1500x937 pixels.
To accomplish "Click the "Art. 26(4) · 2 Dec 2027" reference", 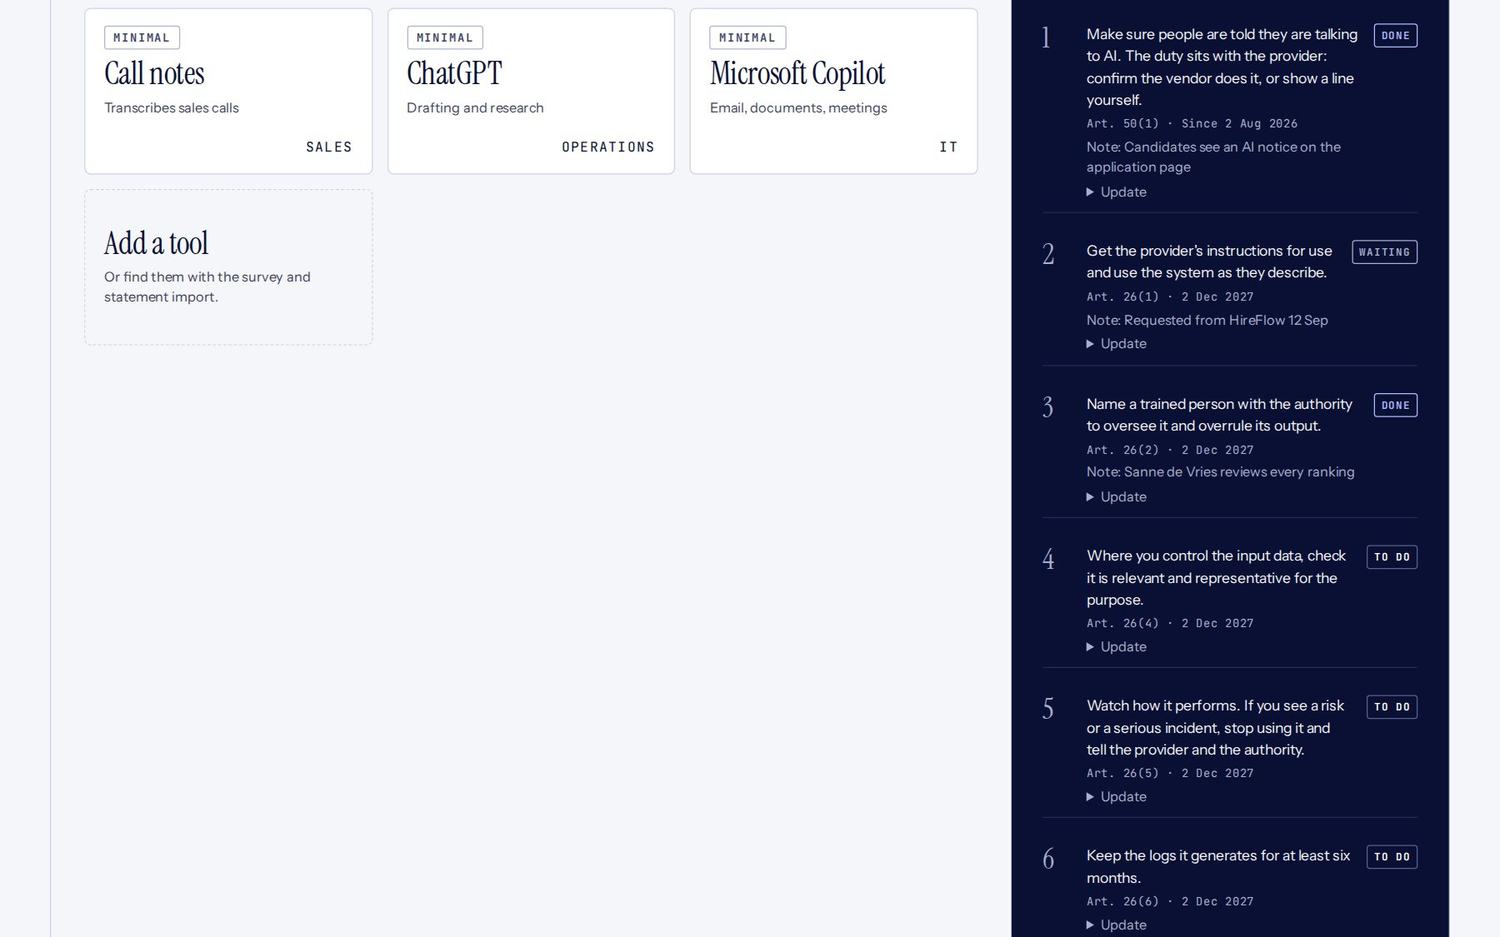I will [1170, 623].
